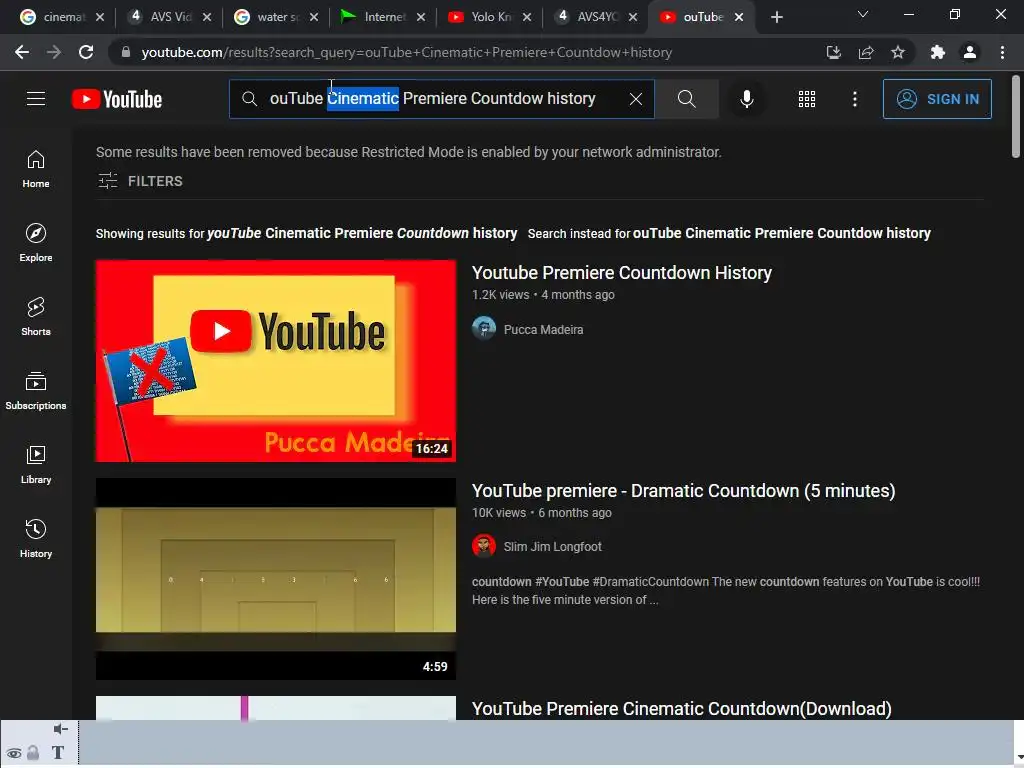Go to Home in the sidebar

click(x=36, y=169)
